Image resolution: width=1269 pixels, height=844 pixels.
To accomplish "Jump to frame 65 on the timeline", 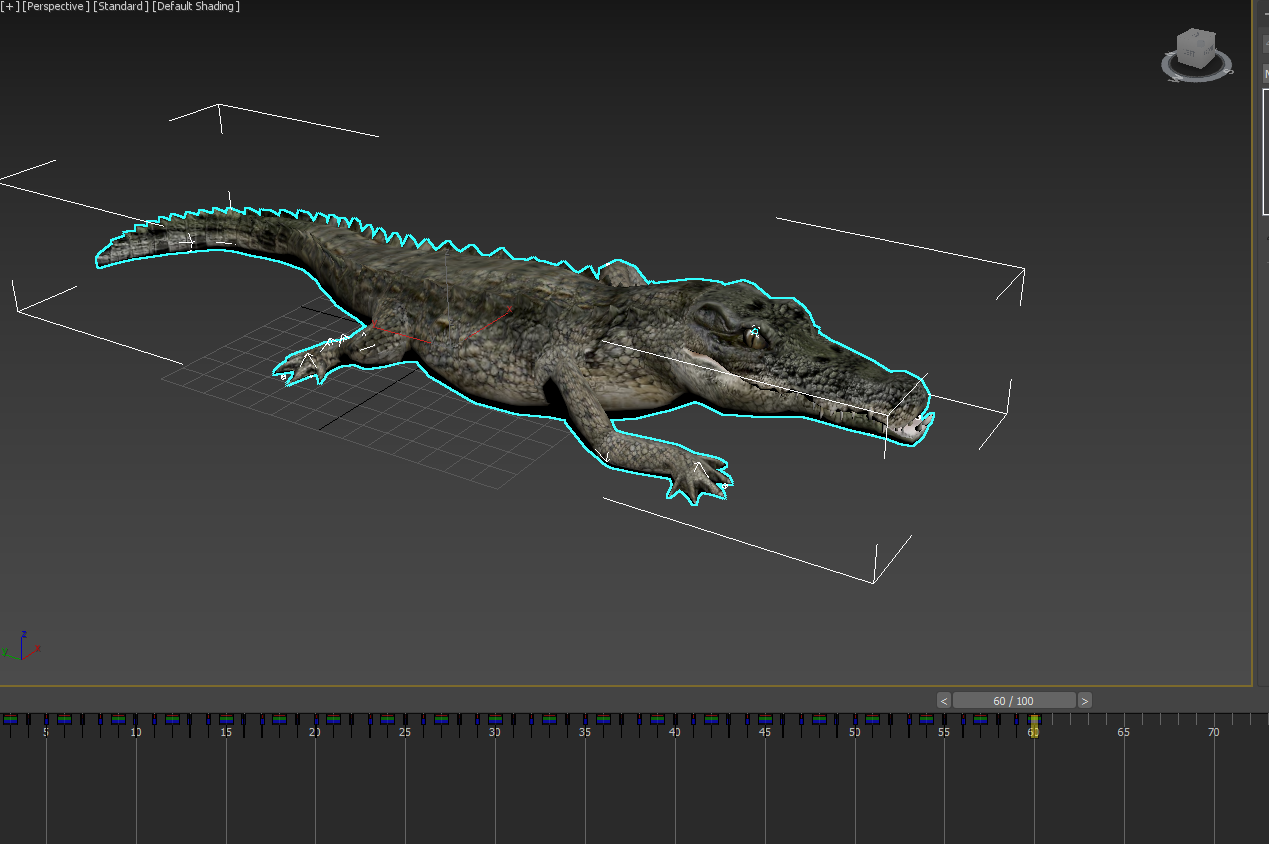I will click(1124, 732).
